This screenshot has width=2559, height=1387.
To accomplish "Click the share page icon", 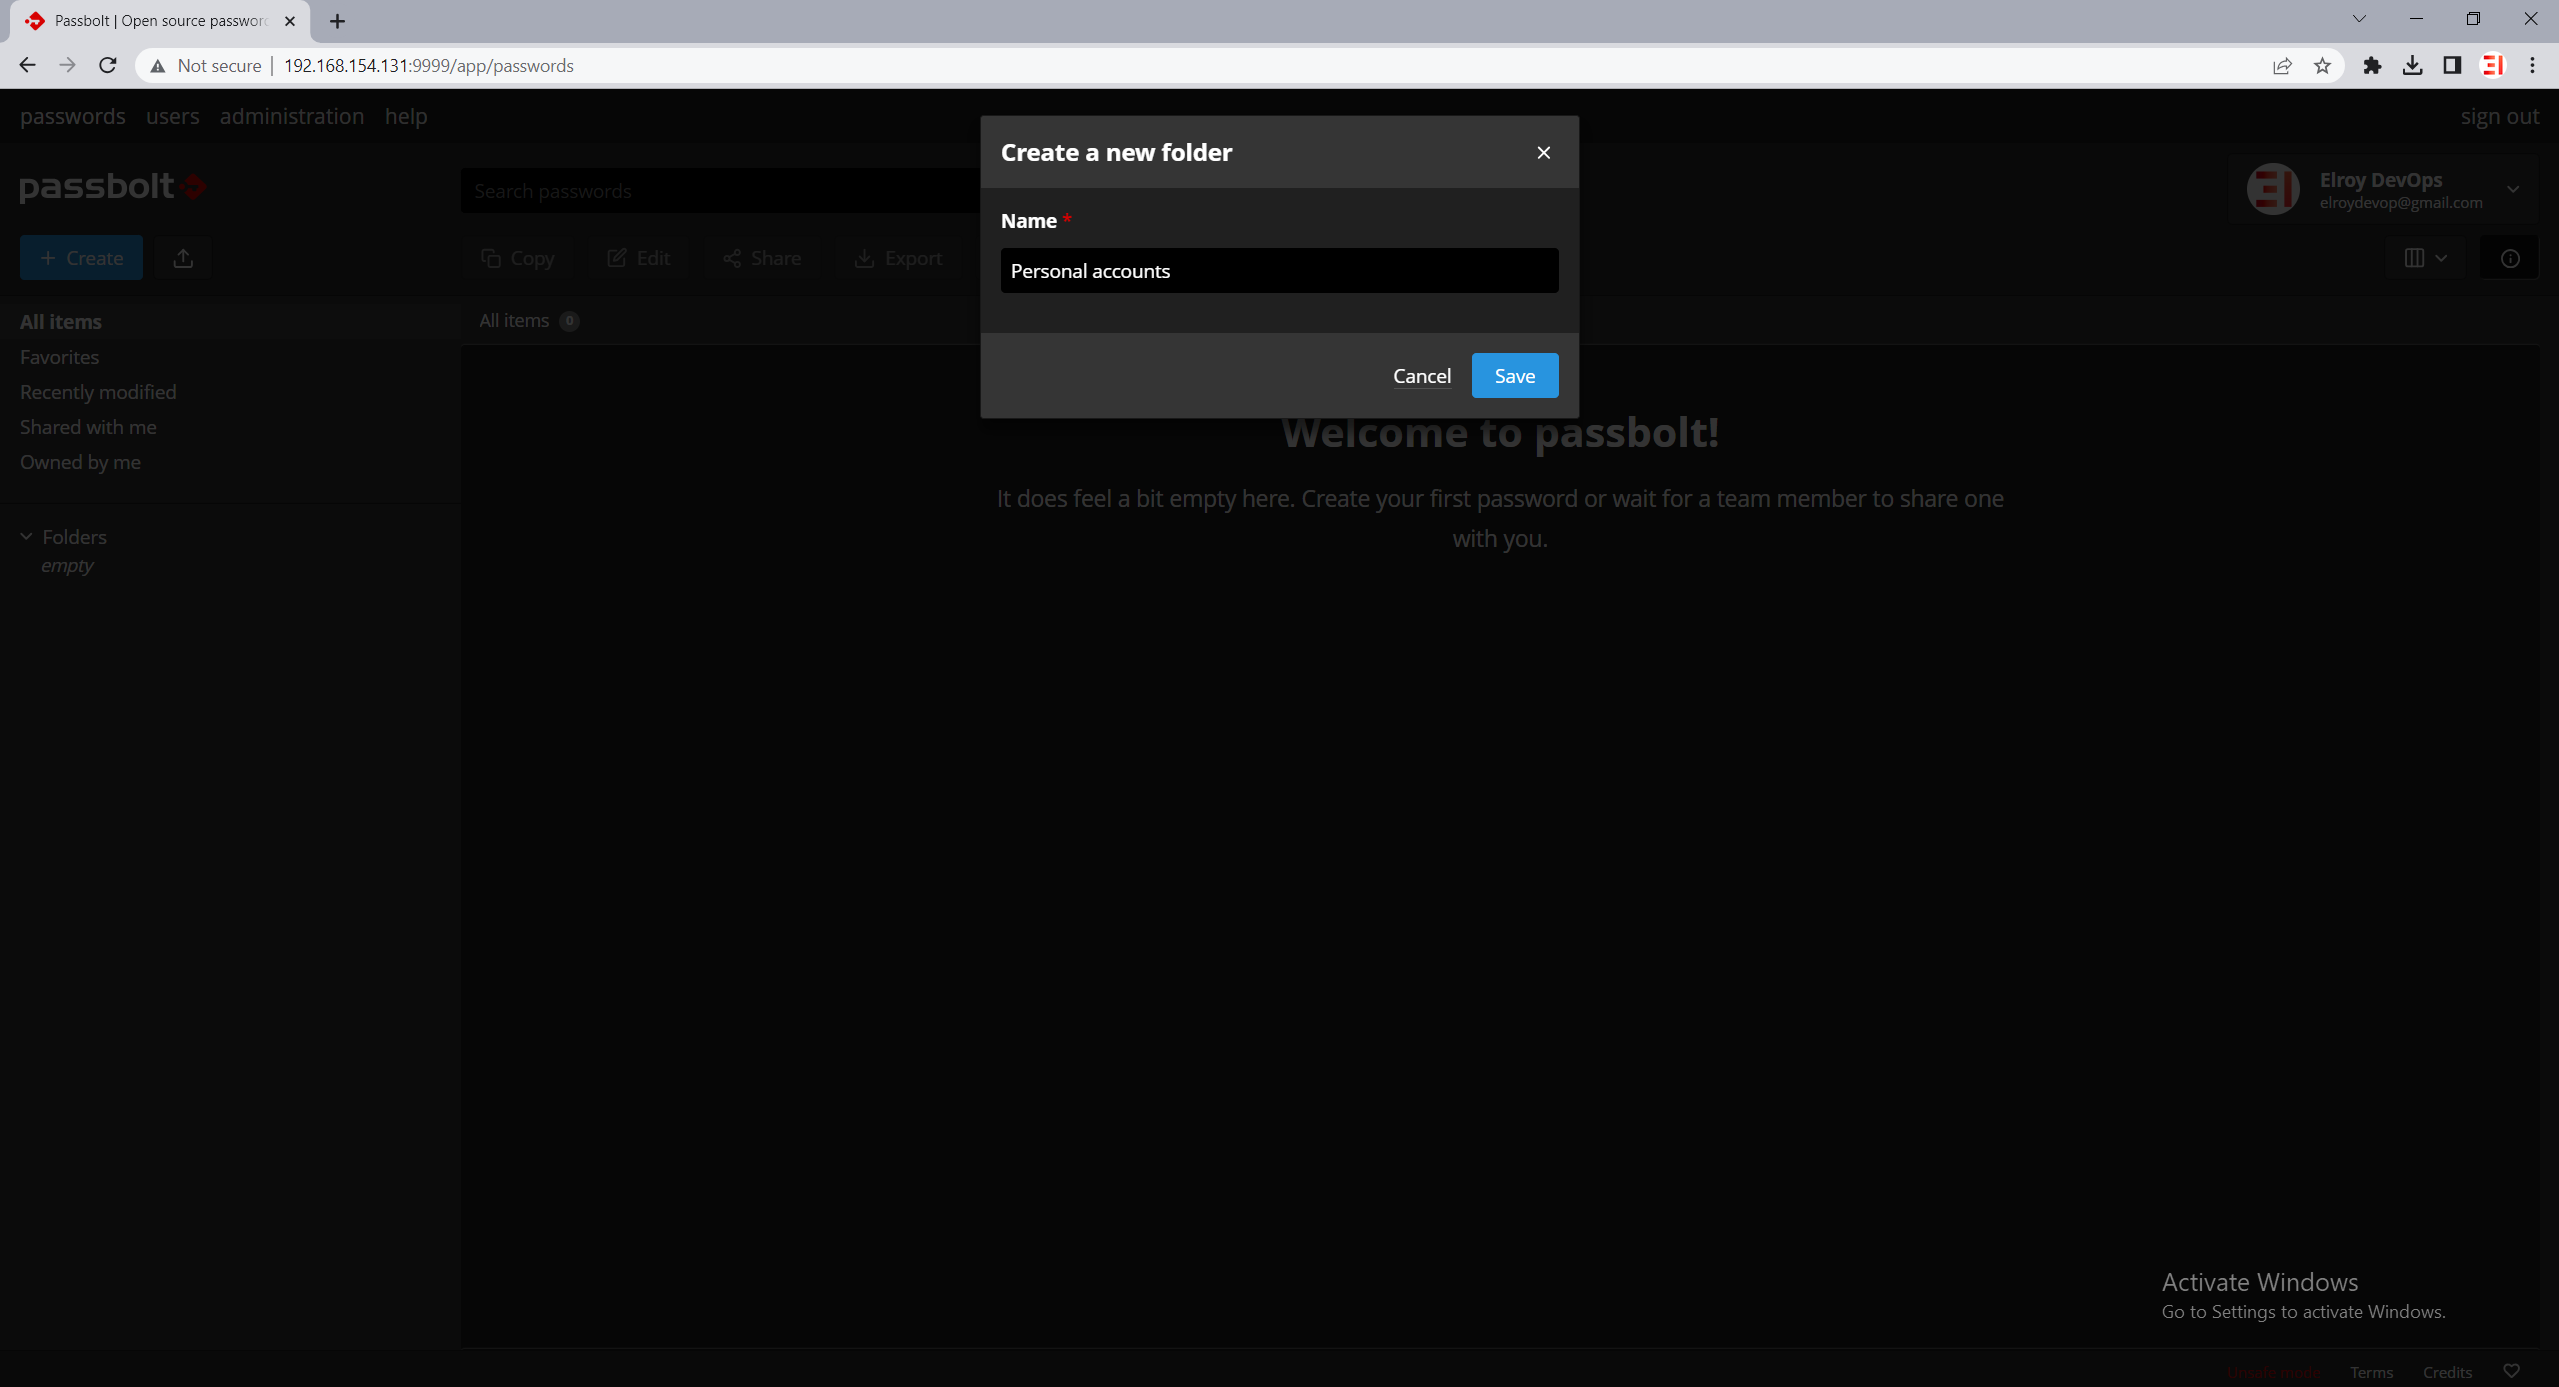I will [x=2282, y=66].
